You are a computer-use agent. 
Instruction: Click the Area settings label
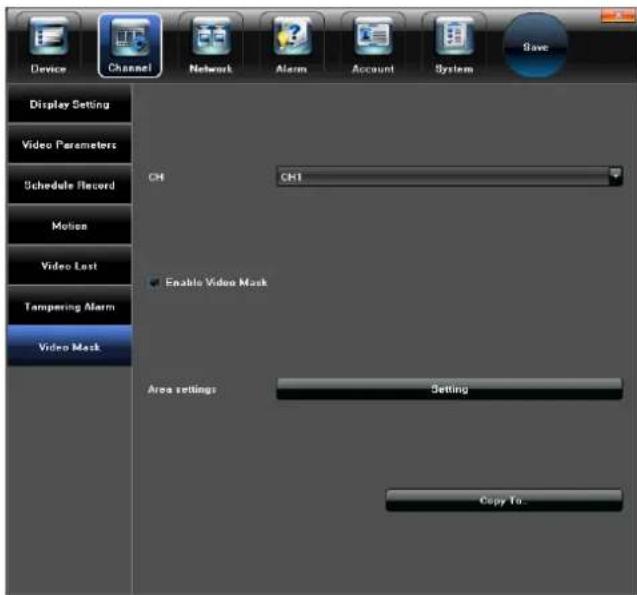click(x=182, y=389)
